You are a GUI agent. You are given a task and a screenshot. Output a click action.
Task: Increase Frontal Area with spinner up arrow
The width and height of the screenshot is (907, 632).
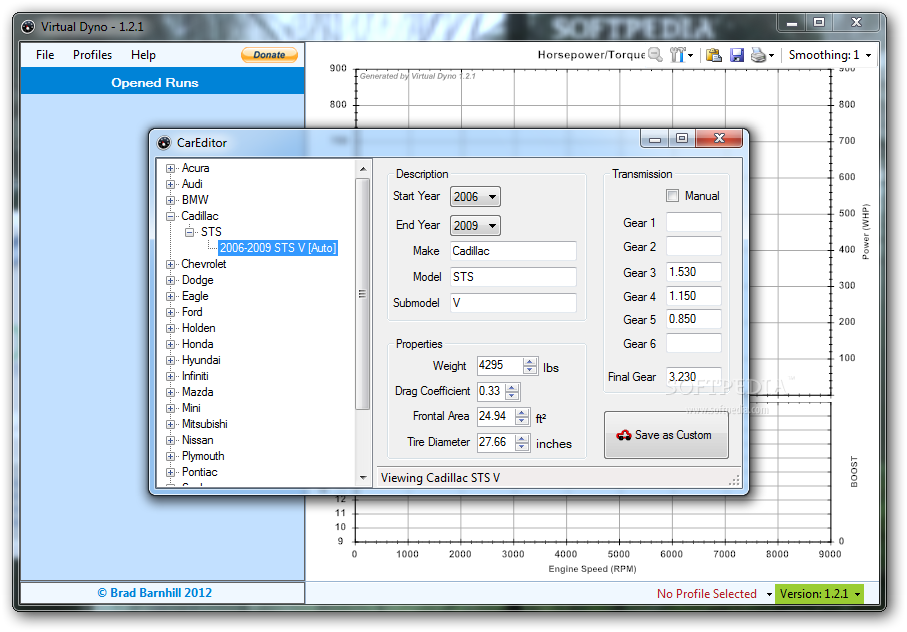pos(522,413)
